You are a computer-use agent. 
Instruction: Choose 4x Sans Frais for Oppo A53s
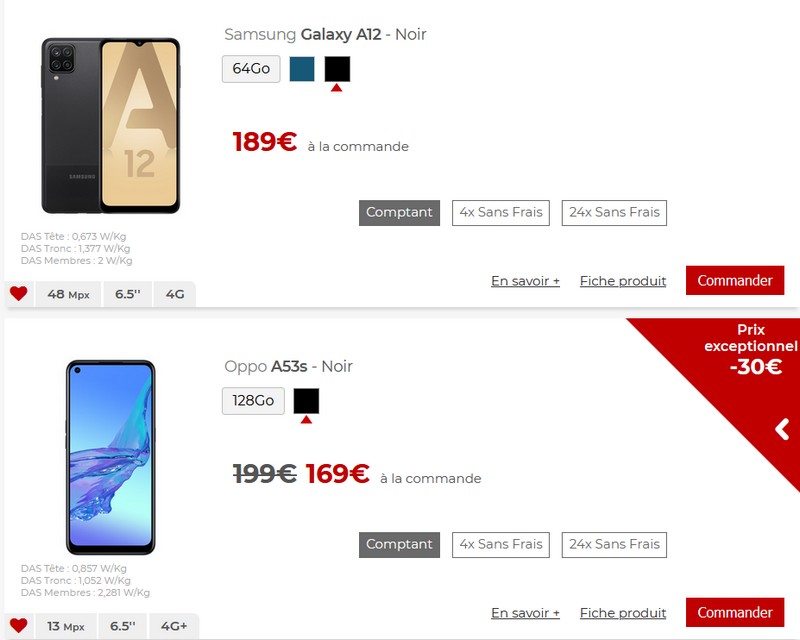coord(501,545)
